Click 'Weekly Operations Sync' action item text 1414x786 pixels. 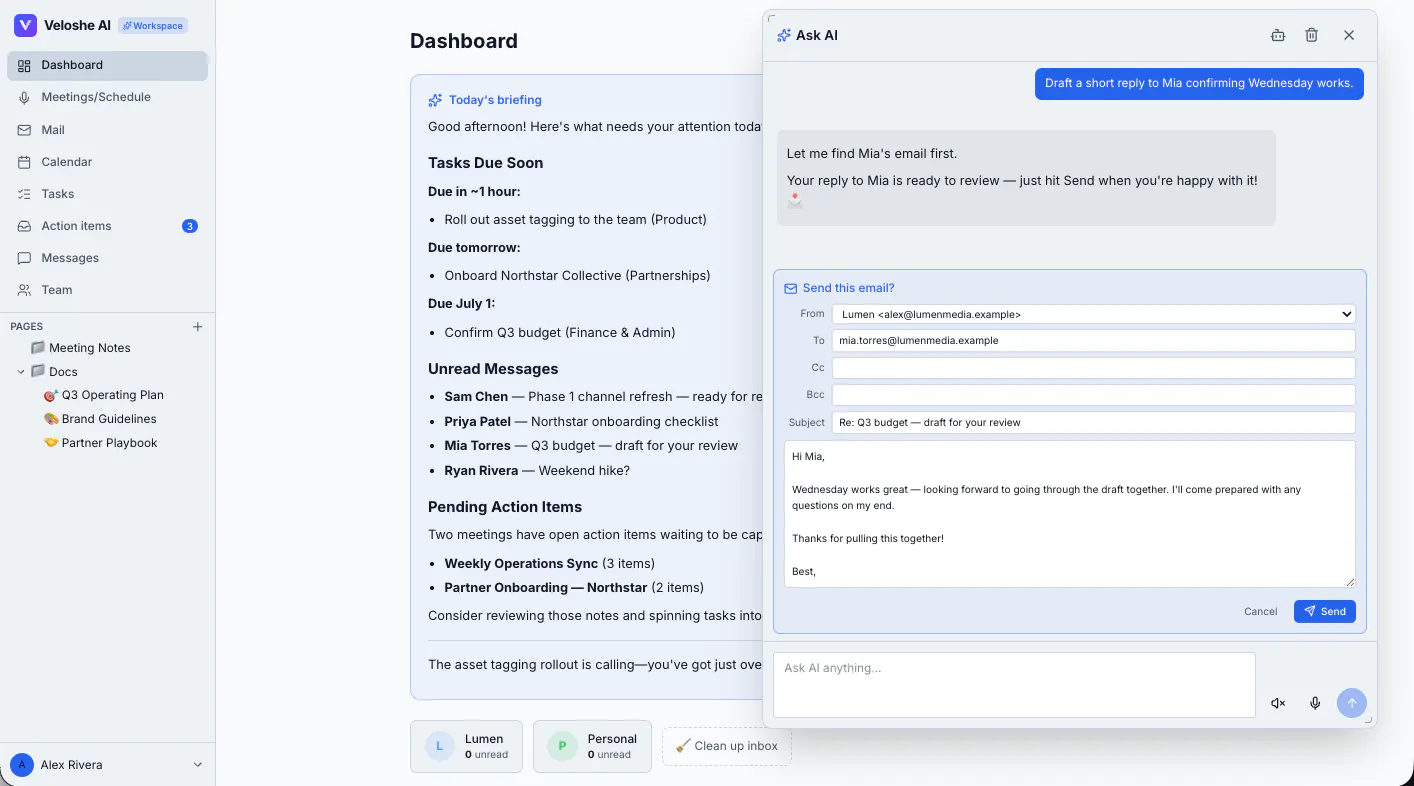(x=521, y=564)
